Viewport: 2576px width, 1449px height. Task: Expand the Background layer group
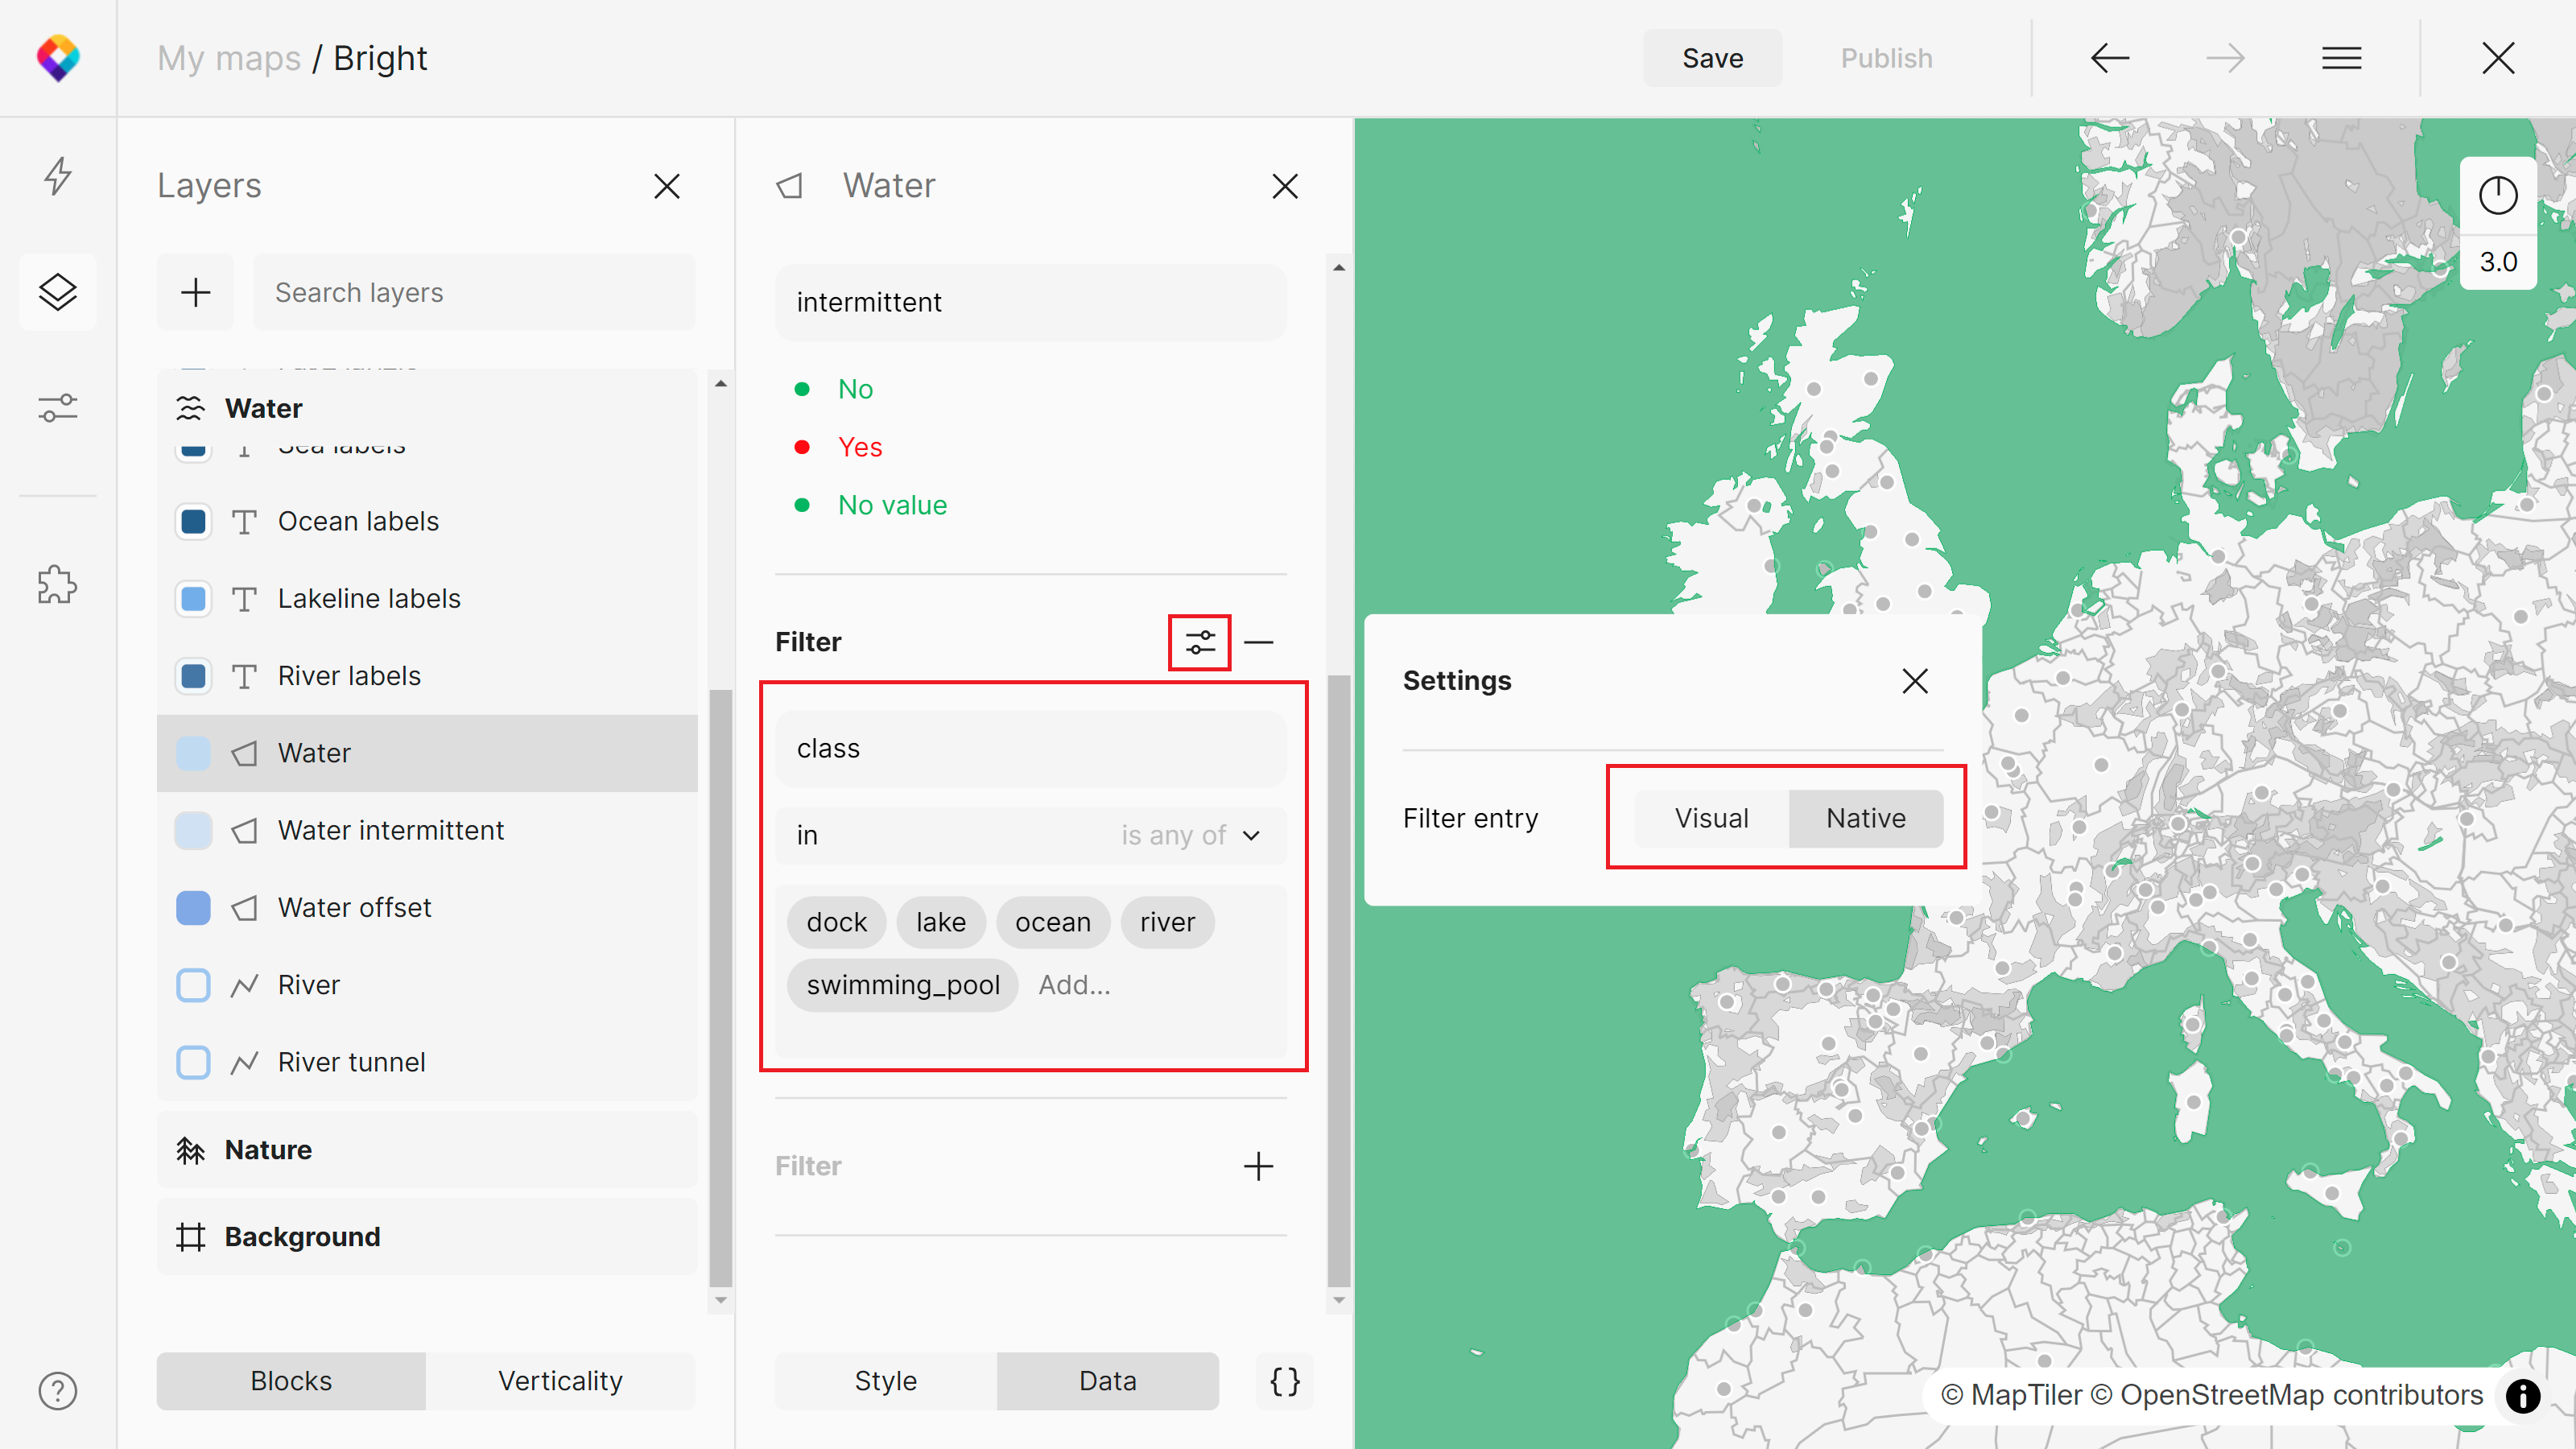pos(302,1237)
